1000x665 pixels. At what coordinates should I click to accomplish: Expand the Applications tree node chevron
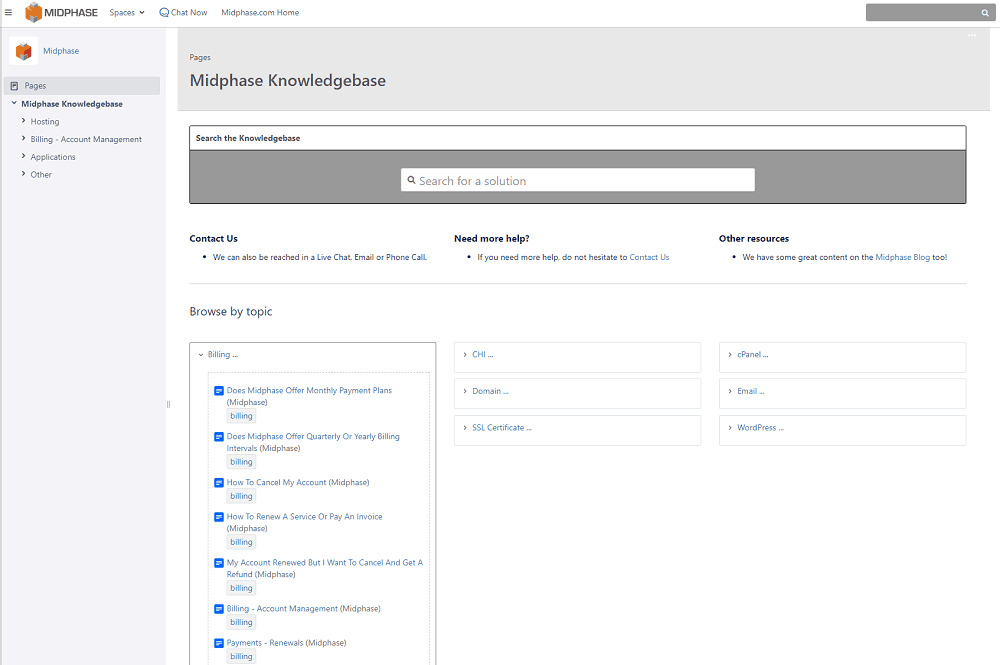(24, 156)
